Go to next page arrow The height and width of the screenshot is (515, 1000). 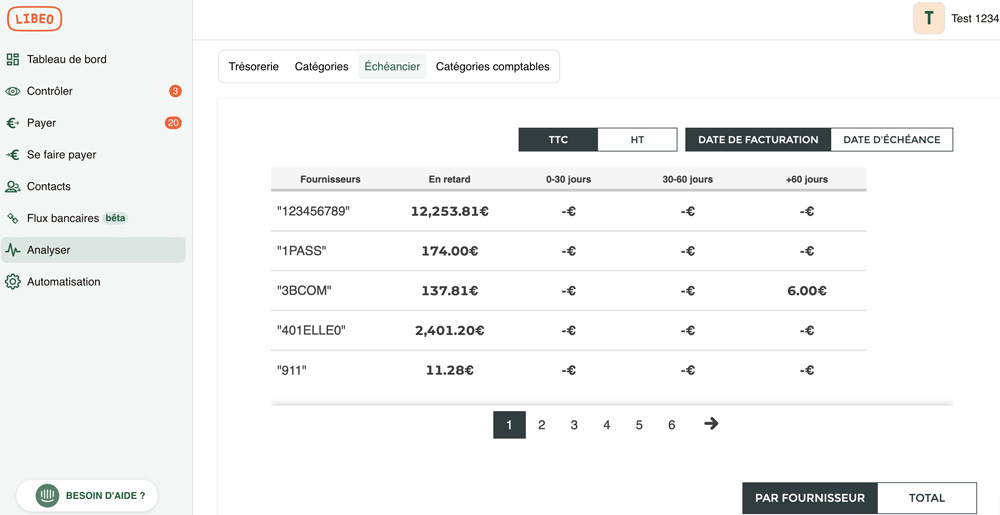[711, 424]
